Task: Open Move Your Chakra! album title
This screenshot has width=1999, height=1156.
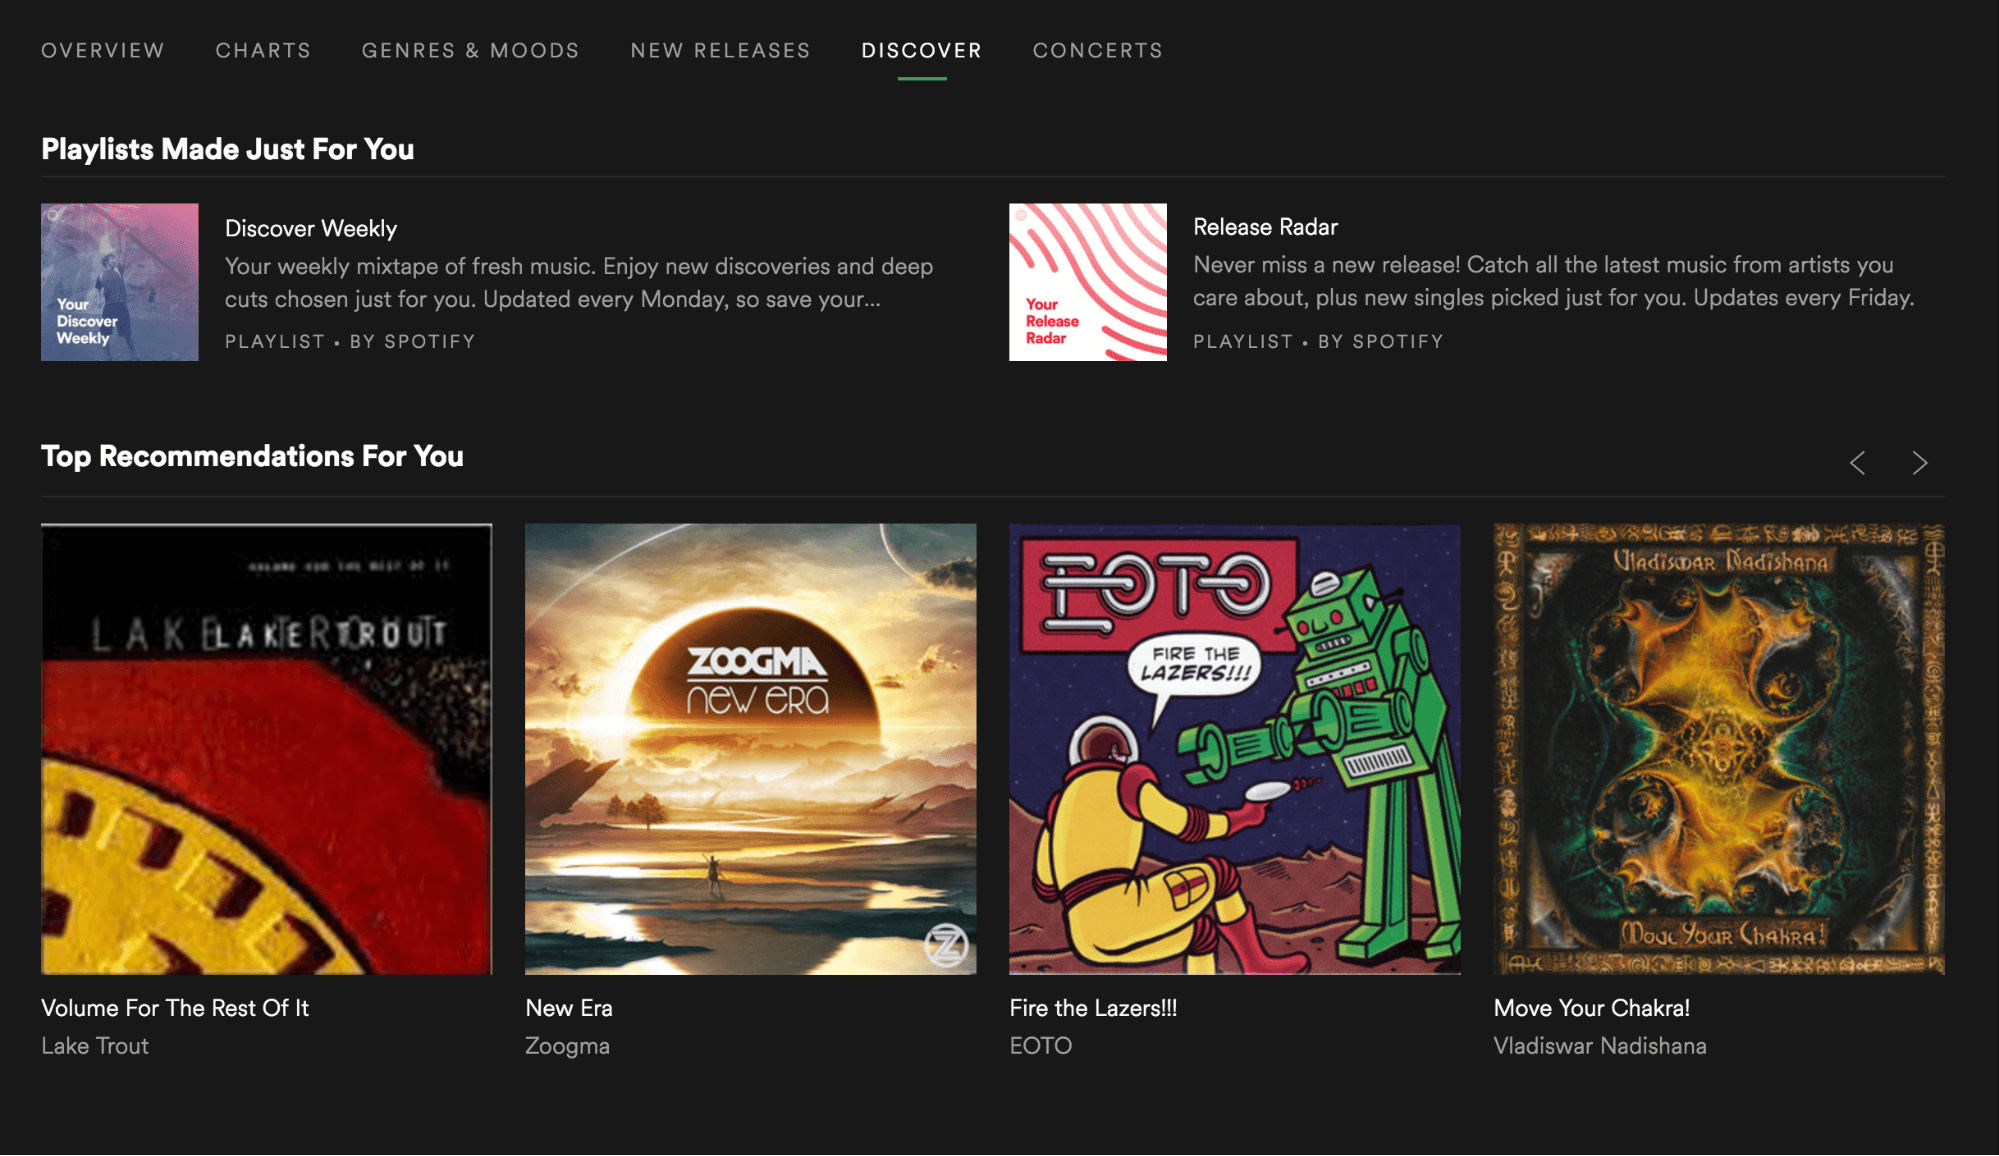Action: pyautogui.click(x=1592, y=1008)
